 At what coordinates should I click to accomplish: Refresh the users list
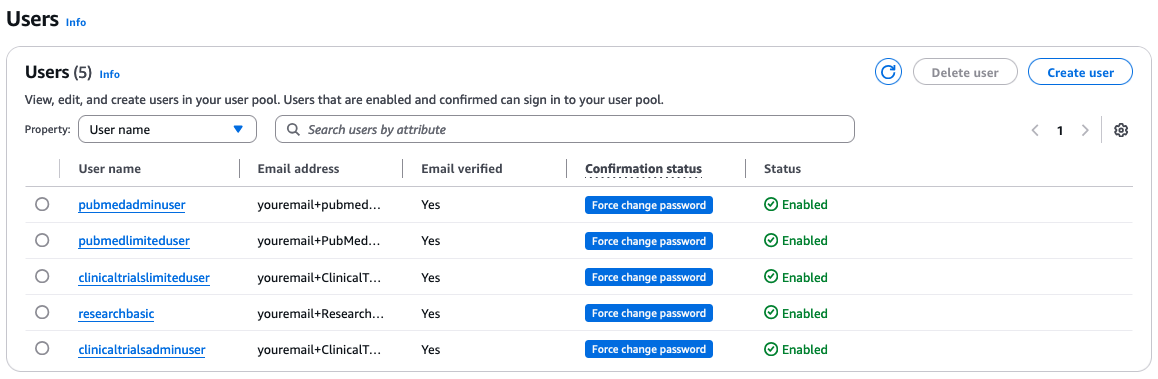click(x=889, y=72)
